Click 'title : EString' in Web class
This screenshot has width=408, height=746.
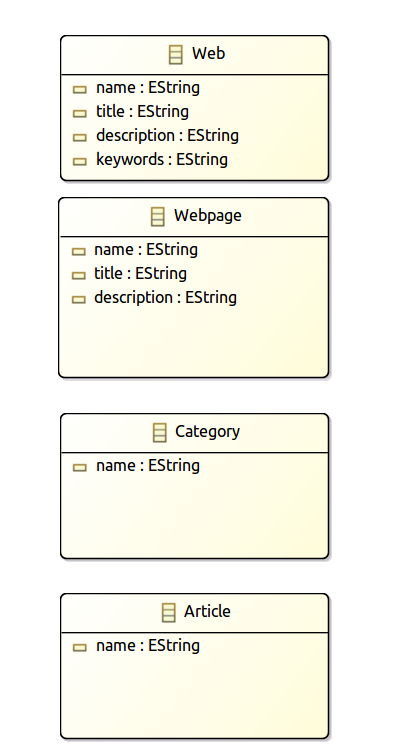(x=142, y=112)
